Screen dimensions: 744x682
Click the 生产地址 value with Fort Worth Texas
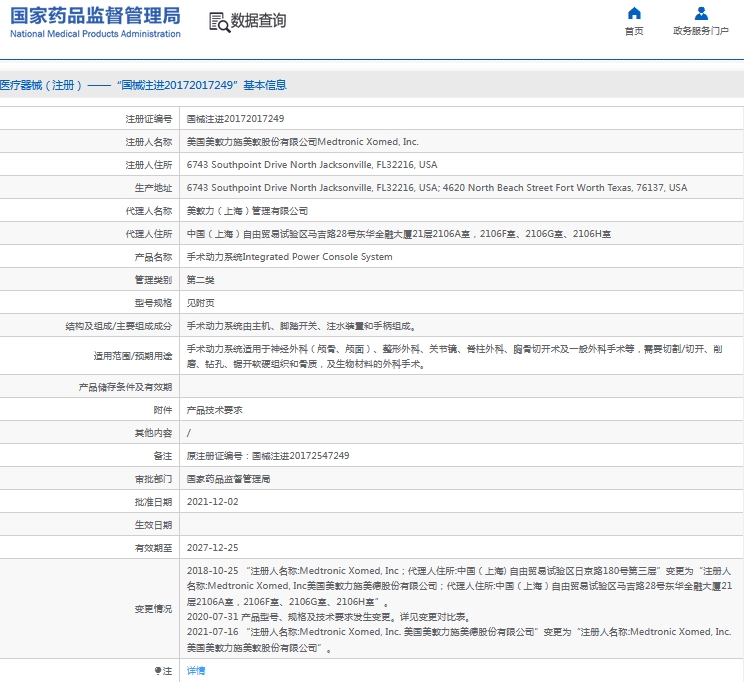[x=437, y=187]
